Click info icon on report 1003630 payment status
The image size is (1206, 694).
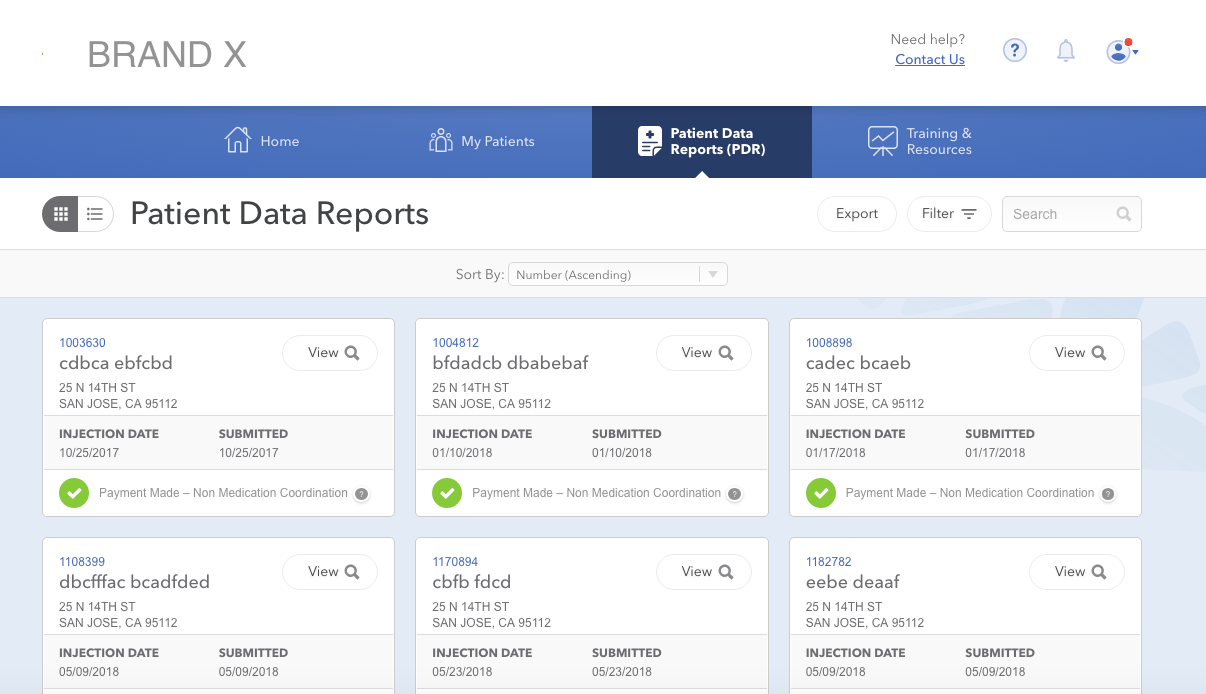point(361,494)
